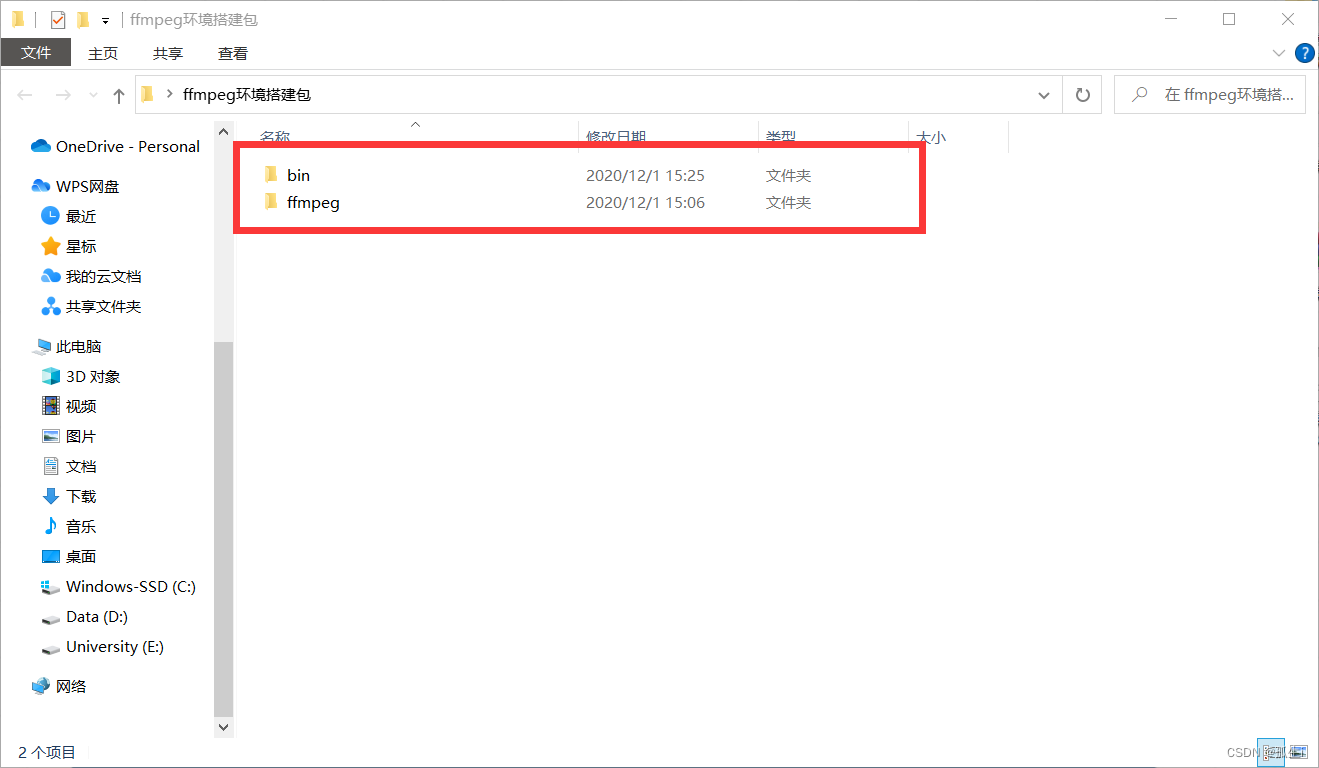Viewport: 1319px width, 768px height.
Task: Click the Help question mark icon
Action: [x=1304, y=53]
